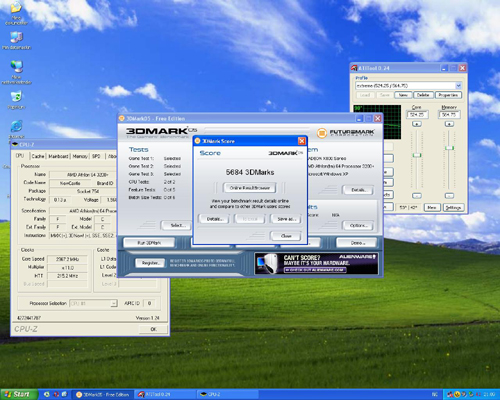
Task: Click the 5684 3DMarks score text
Action: coord(250,172)
